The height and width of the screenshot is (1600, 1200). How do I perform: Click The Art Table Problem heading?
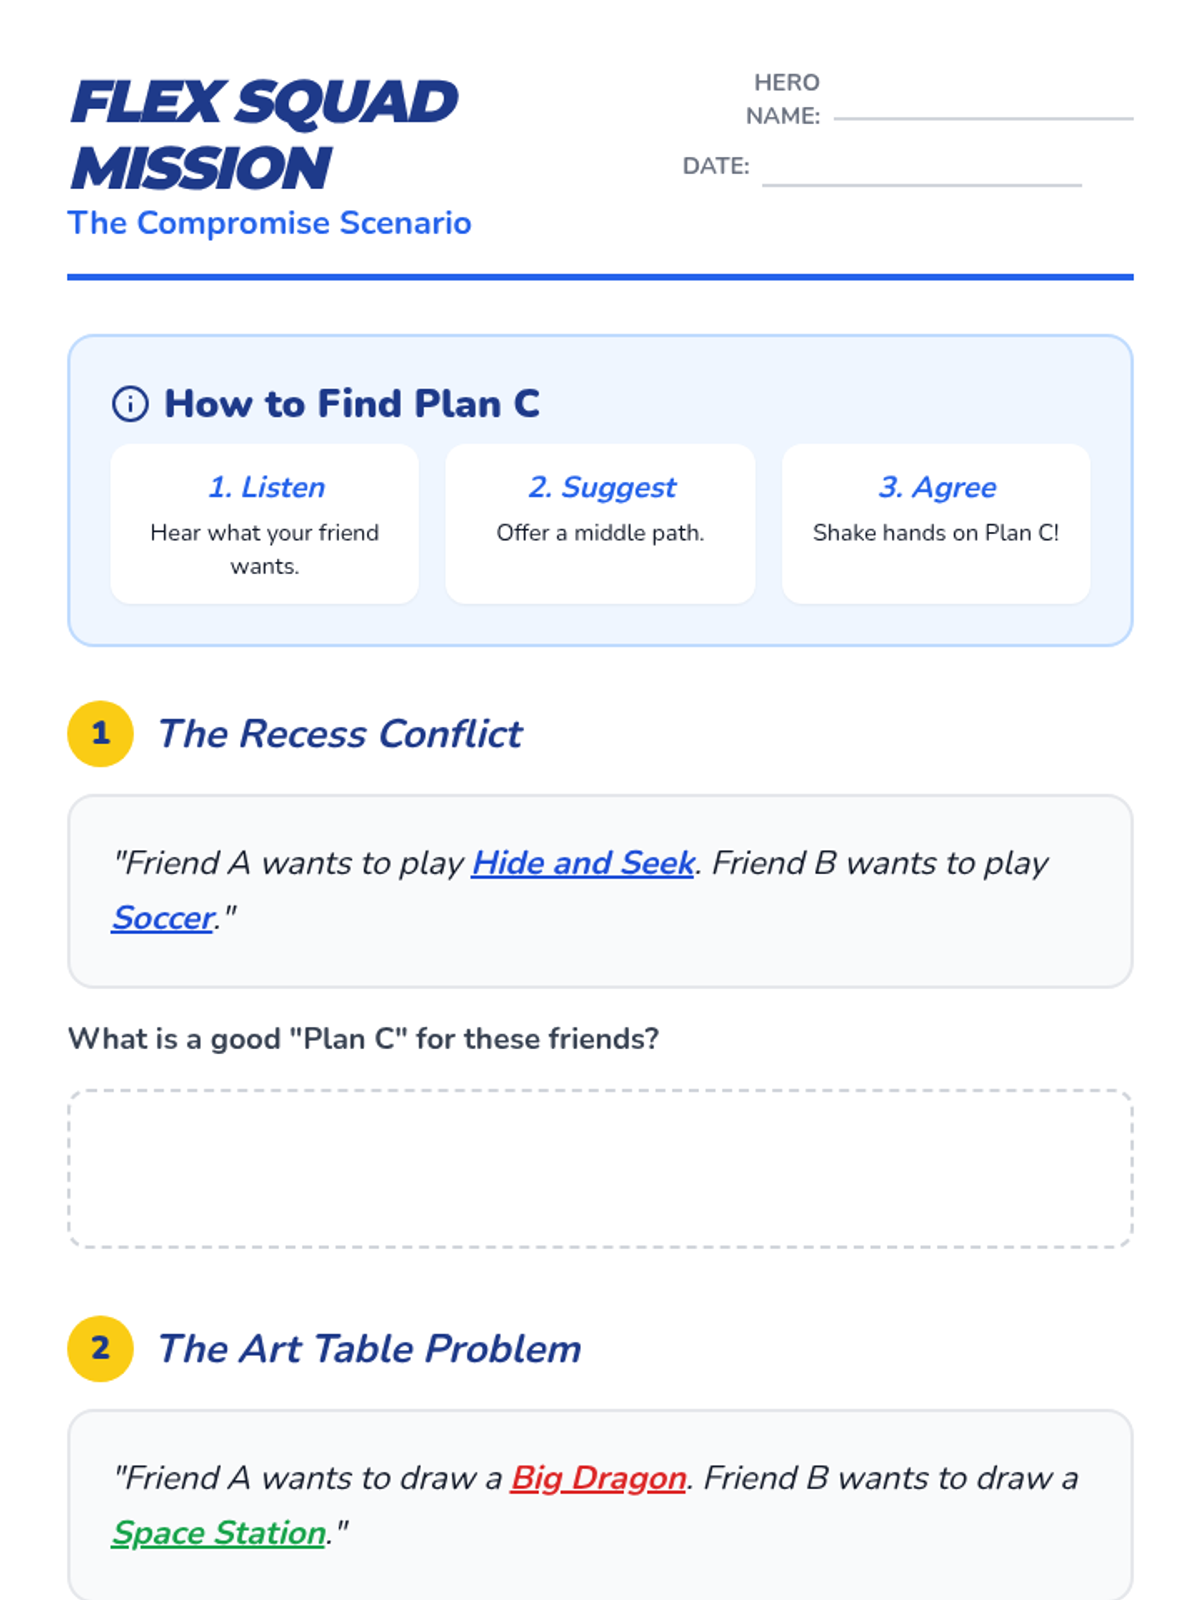tap(369, 1349)
